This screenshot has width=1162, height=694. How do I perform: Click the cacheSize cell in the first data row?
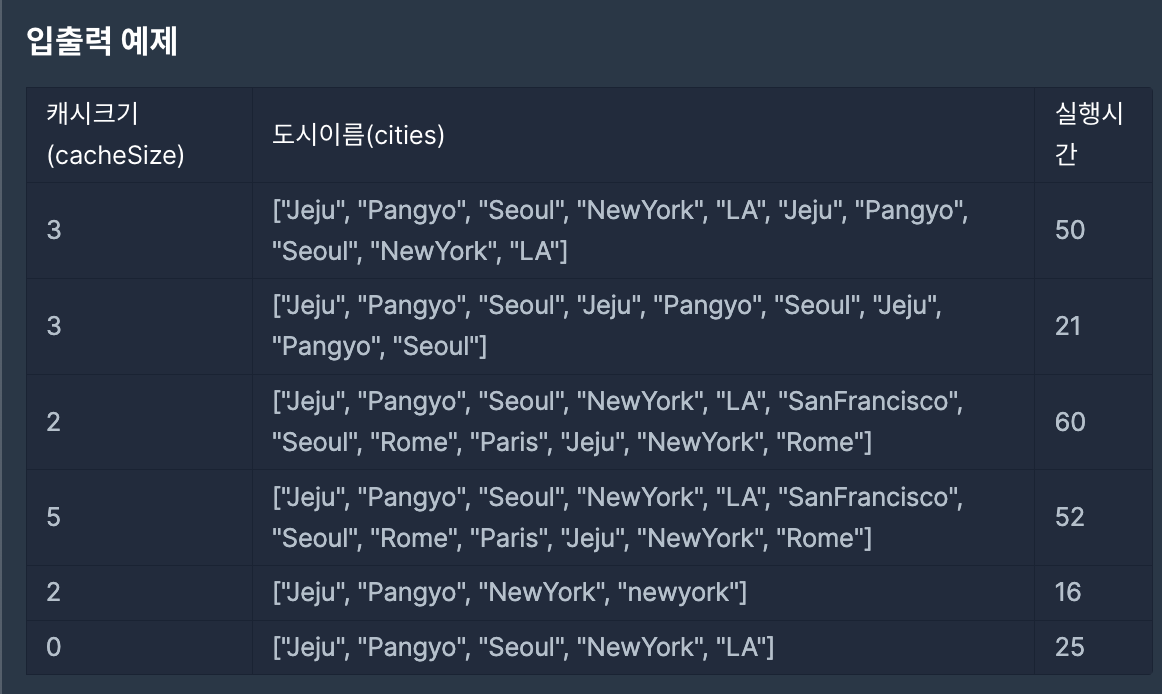(x=139, y=231)
